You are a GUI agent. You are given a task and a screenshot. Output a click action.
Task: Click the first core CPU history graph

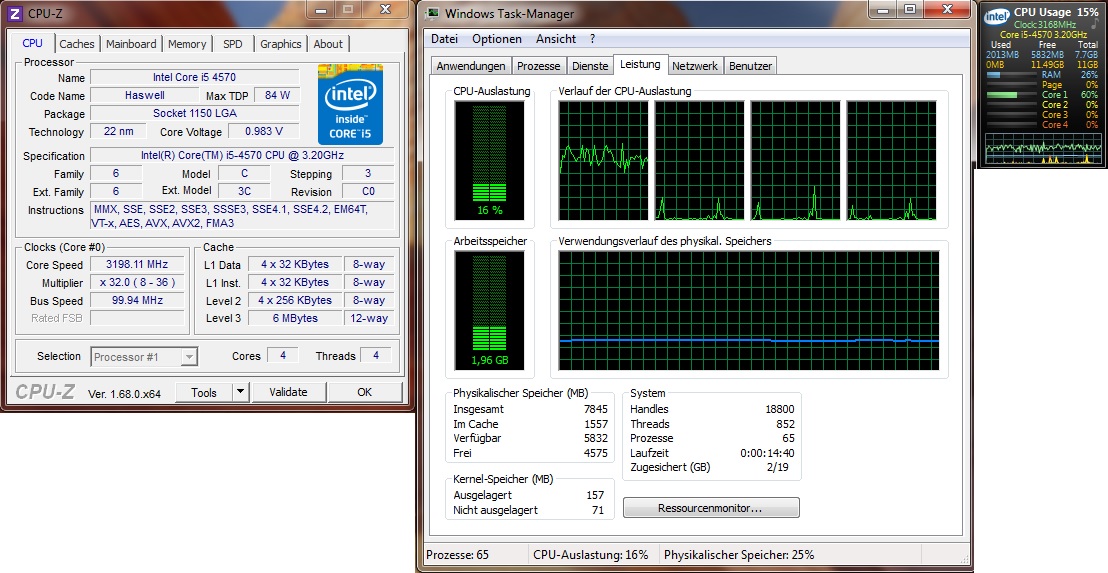tap(603, 160)
